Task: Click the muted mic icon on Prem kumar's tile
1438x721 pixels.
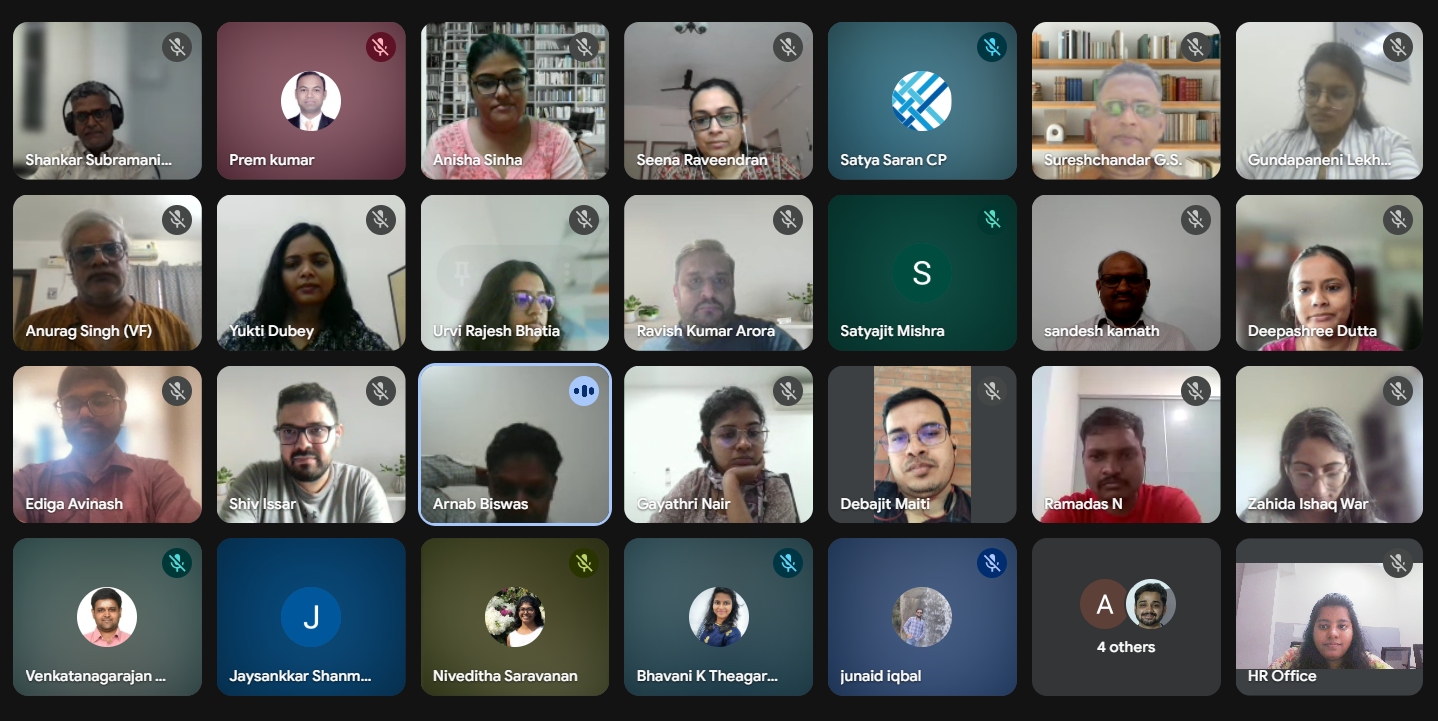Action: [x=380, y=47]
